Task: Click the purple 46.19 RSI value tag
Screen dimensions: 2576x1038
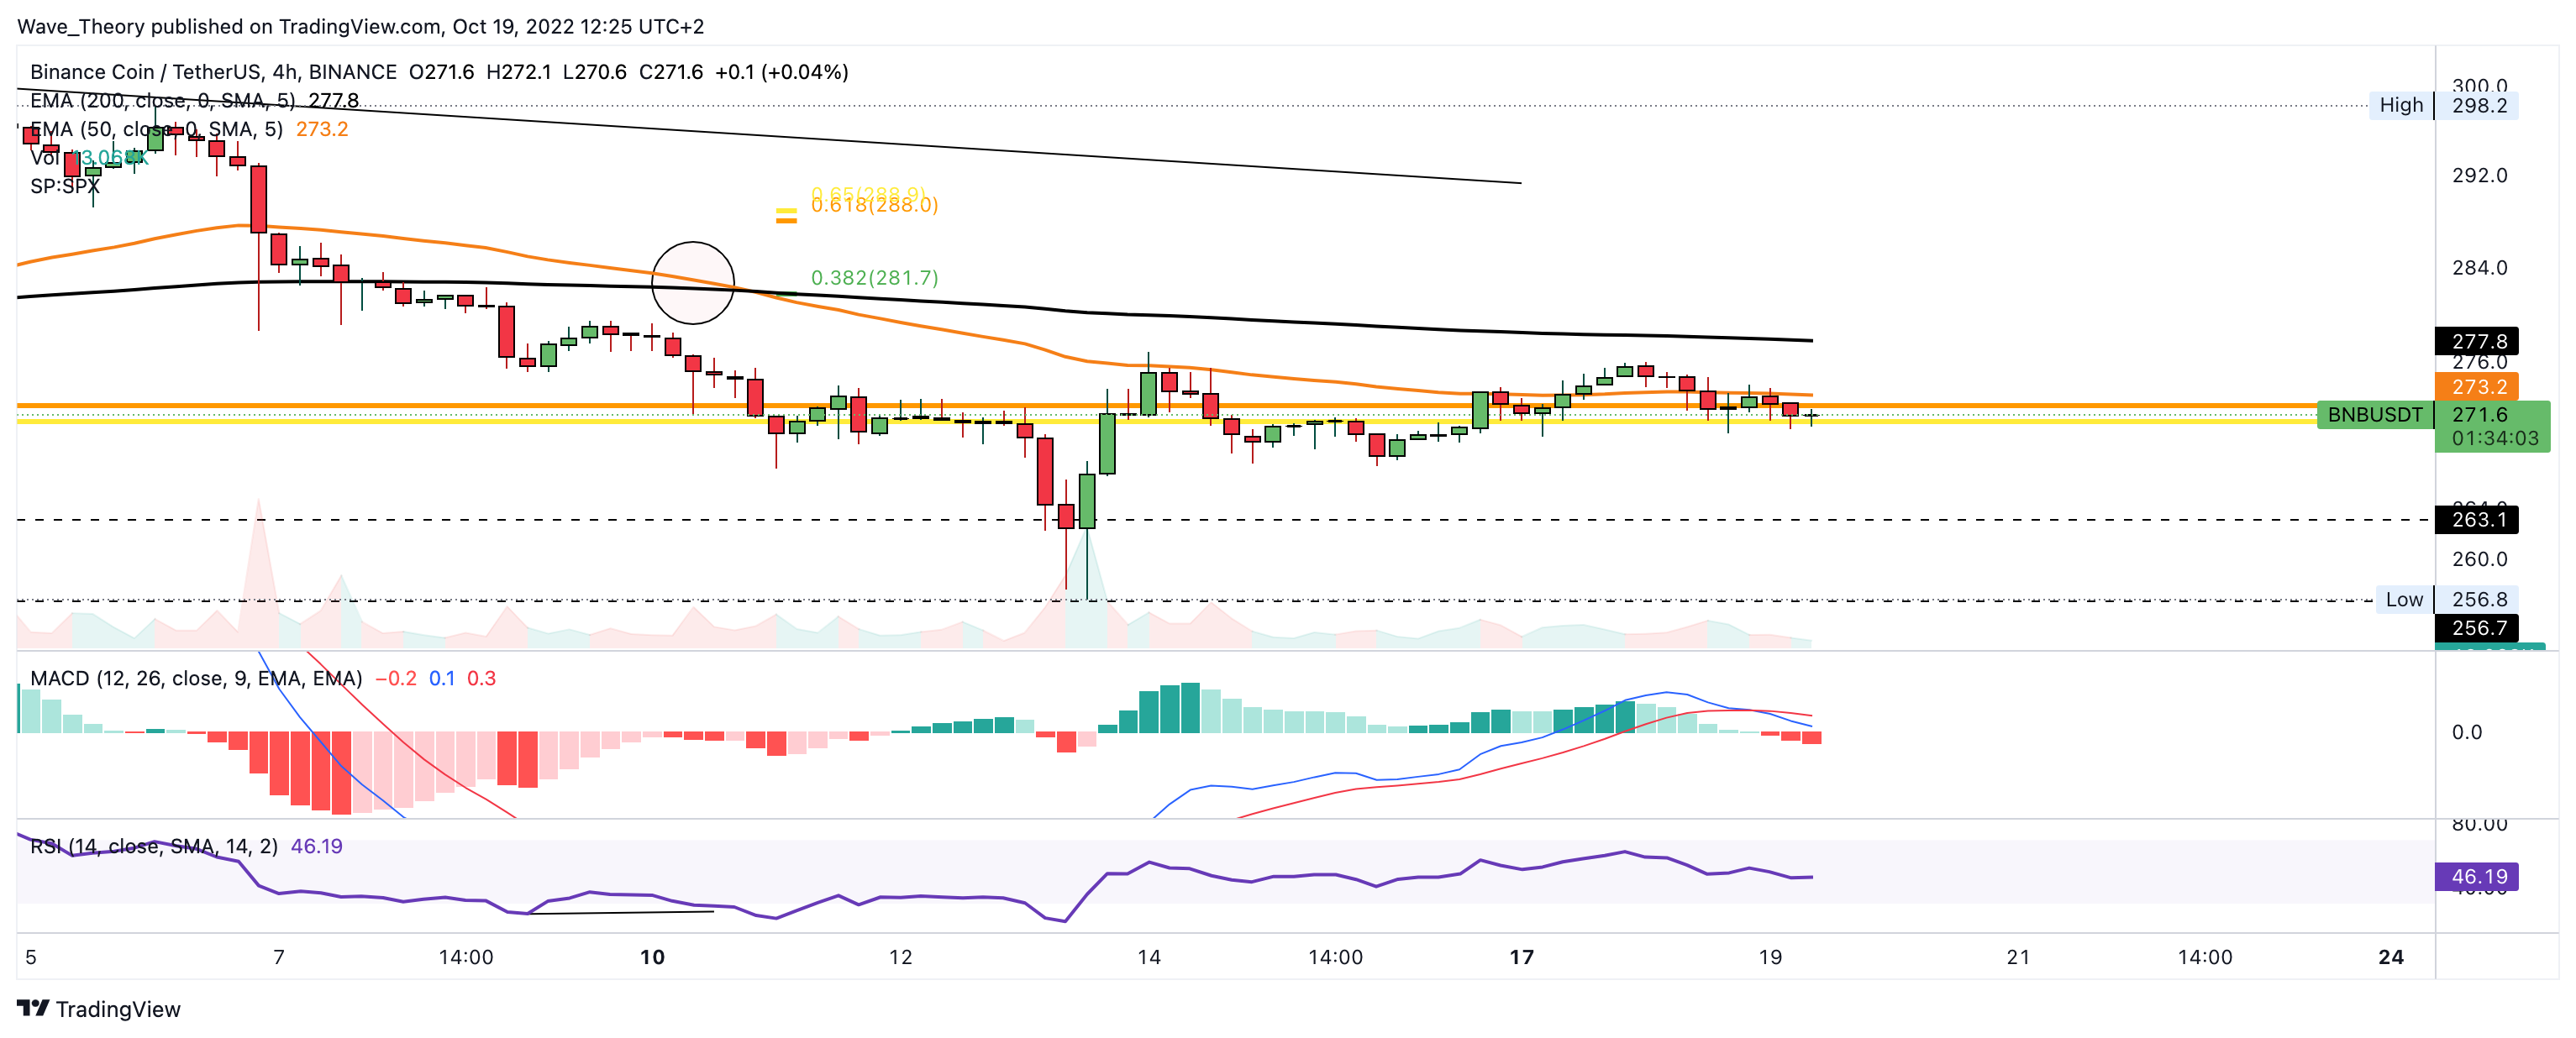Action: click(2477, 877)
